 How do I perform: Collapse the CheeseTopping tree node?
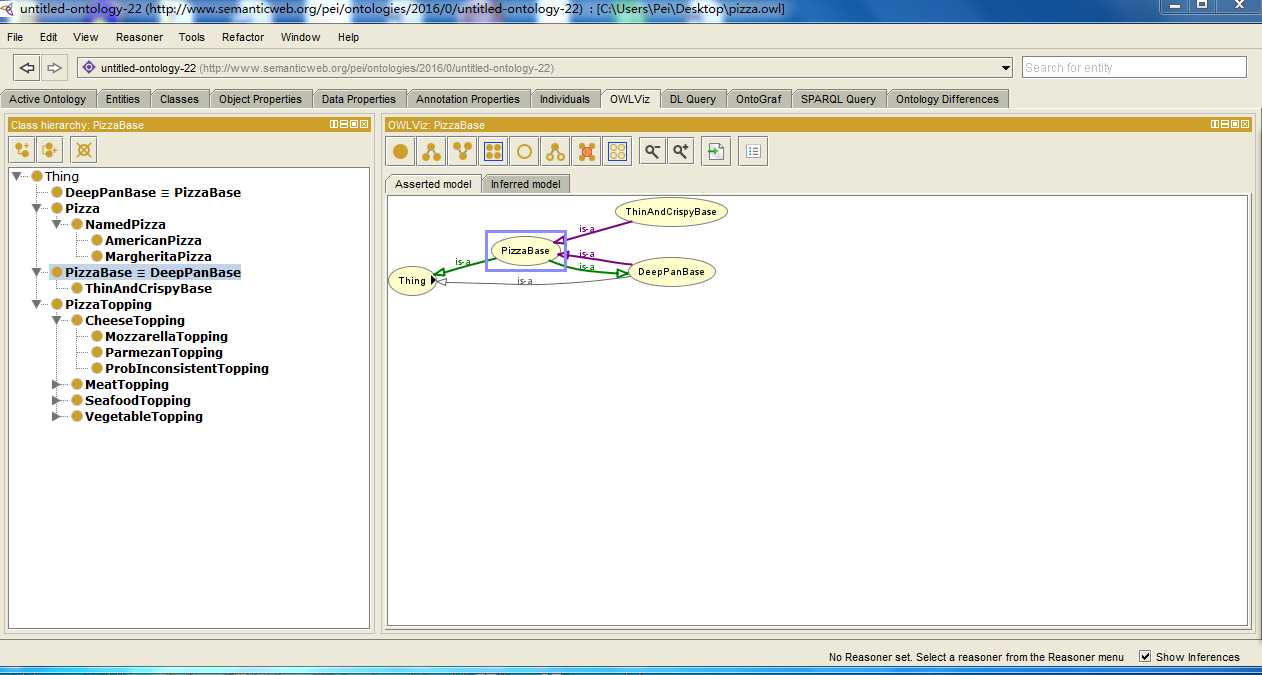[57, 320]
